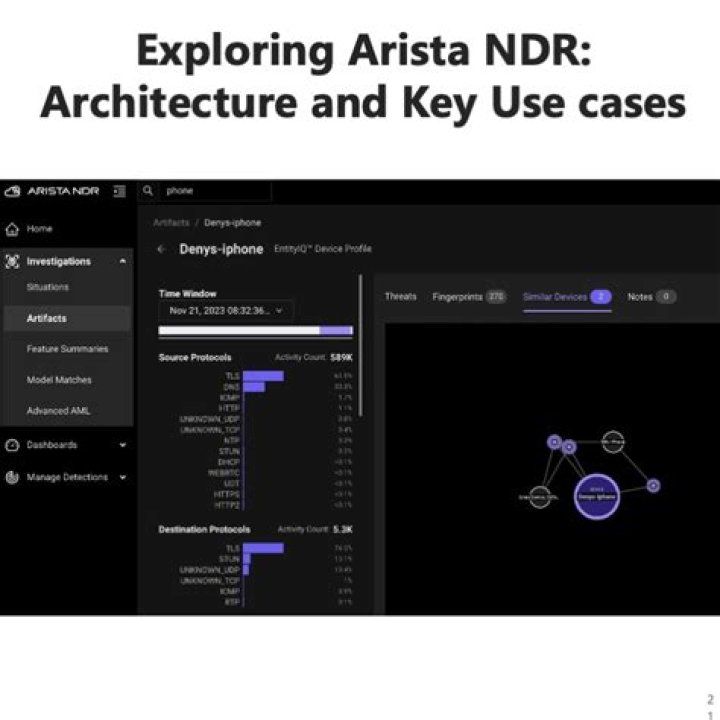Click 'EntityIQ Device Profile' label
The height and width of the screenshot is (720, 720).
[x=323, y=249]
